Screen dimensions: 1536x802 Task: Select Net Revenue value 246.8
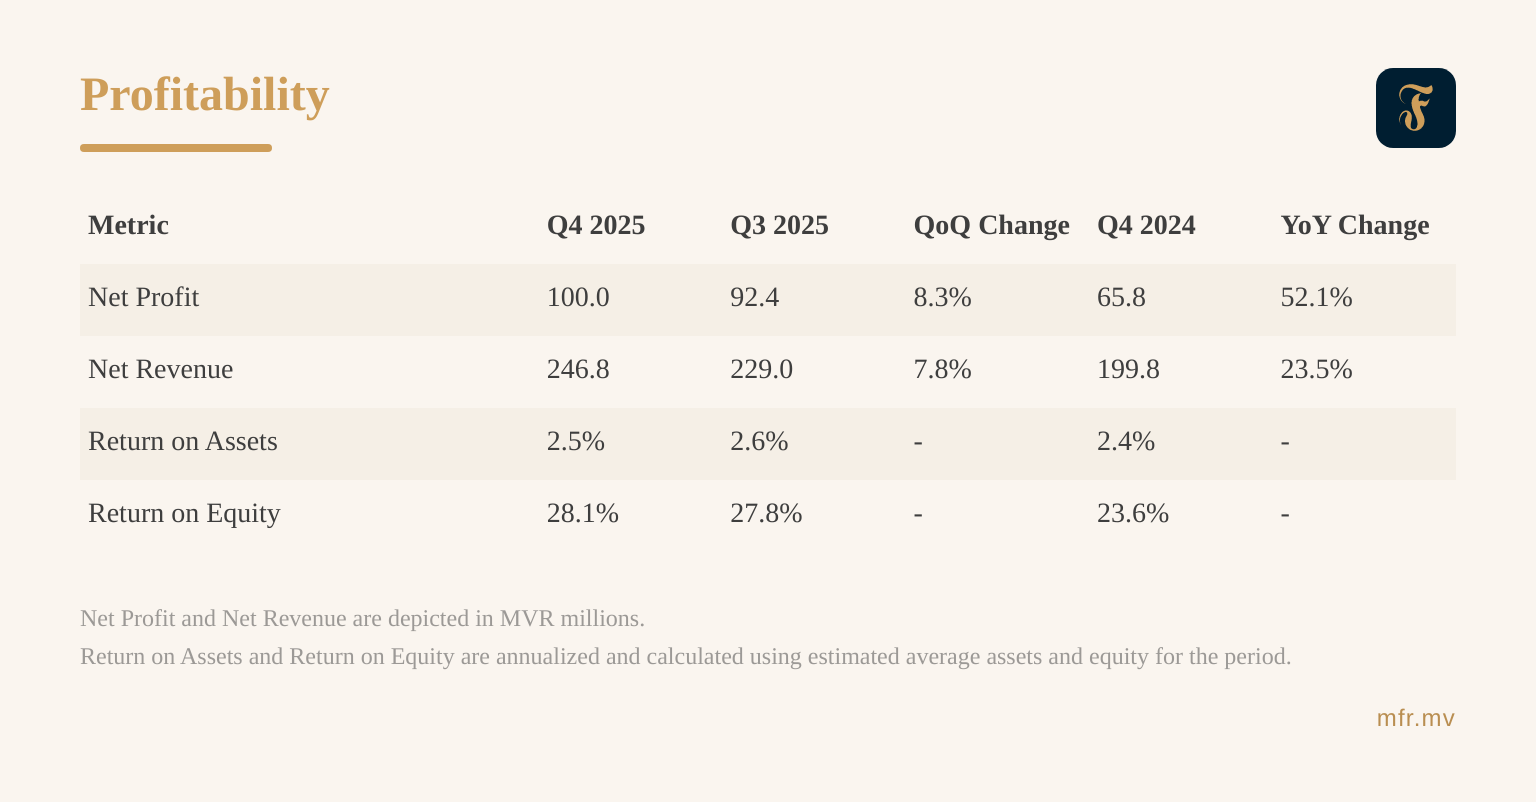click(x=578, y=369)
